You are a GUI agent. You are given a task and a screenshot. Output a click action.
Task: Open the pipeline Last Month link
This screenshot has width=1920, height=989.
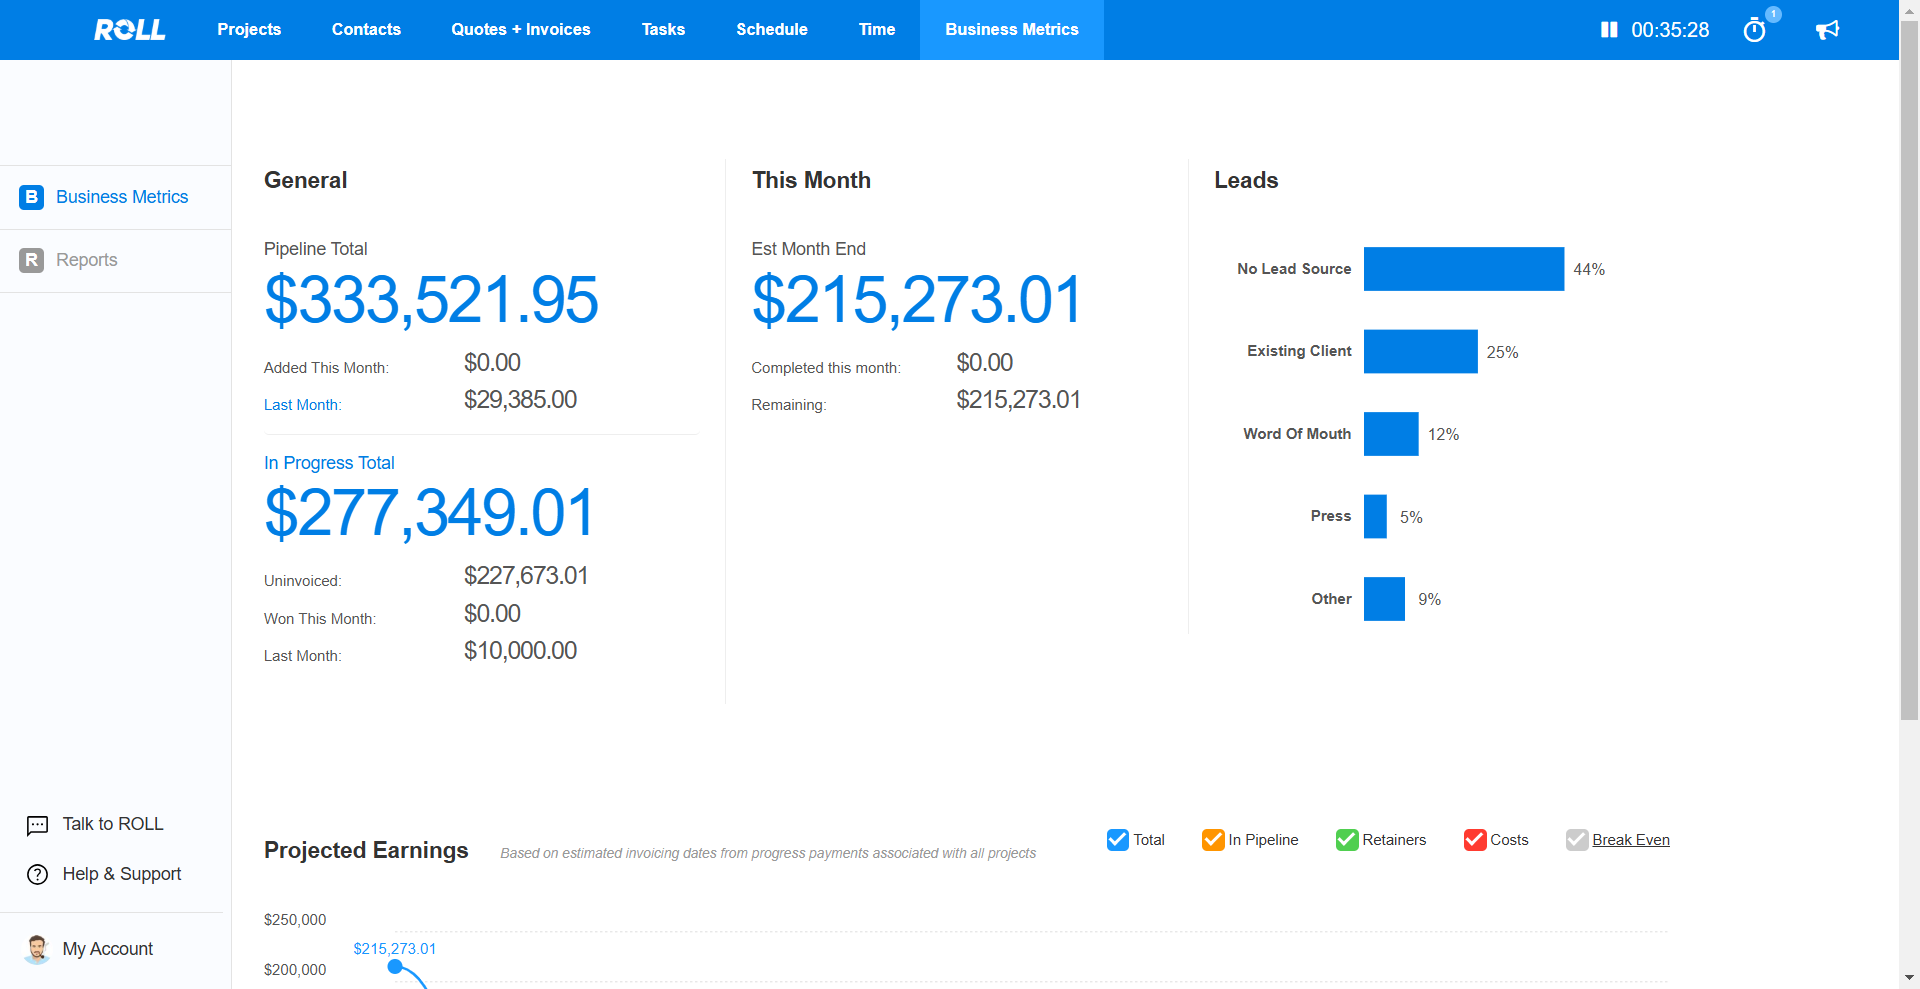(x=302, y=405)
